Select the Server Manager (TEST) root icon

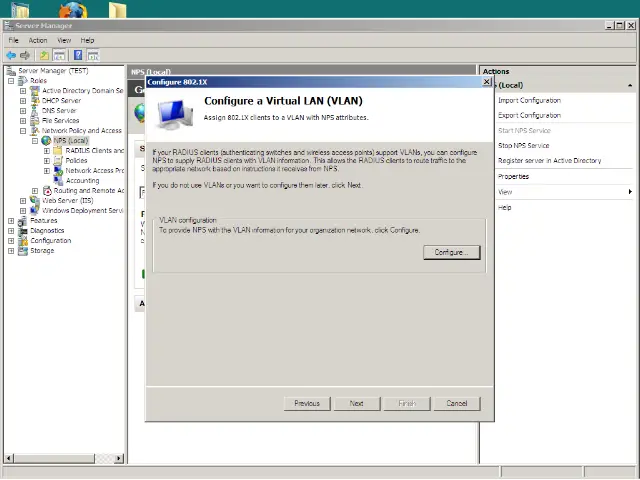point(11,71)
